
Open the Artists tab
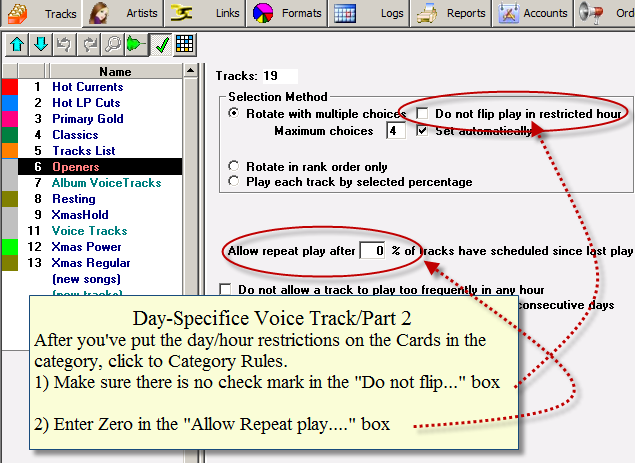click(123, 13)
